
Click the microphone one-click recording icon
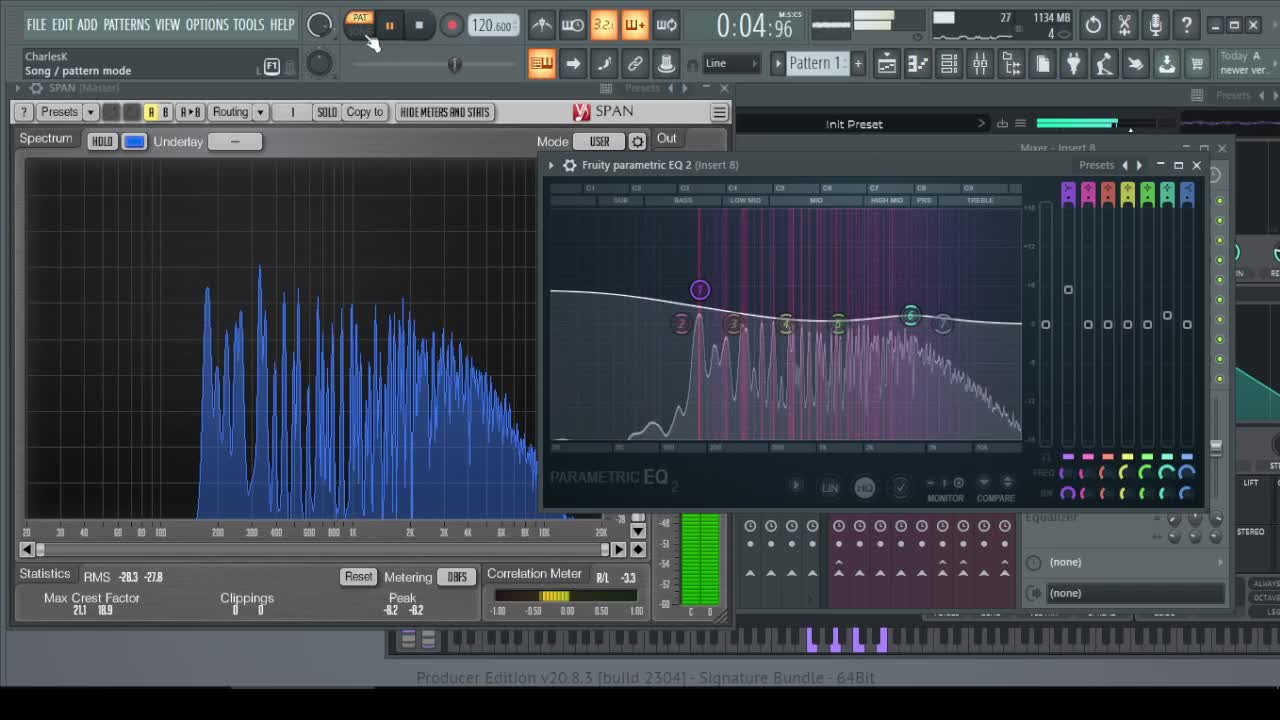point(1155,25)
